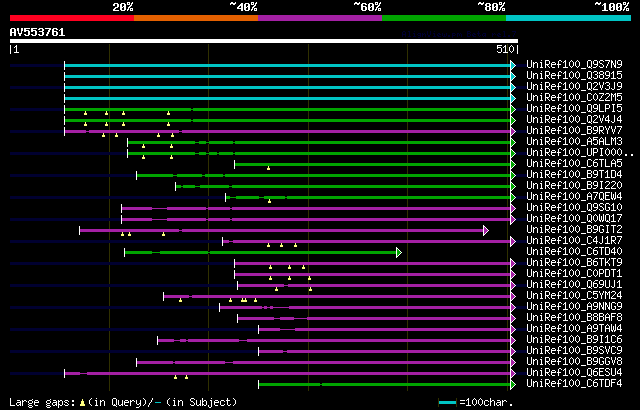This screenshot has height=410, width=640.
Task: Click the green alignment bar for C6TDF4
Action: pyautogui.click(x=384, y=384)
